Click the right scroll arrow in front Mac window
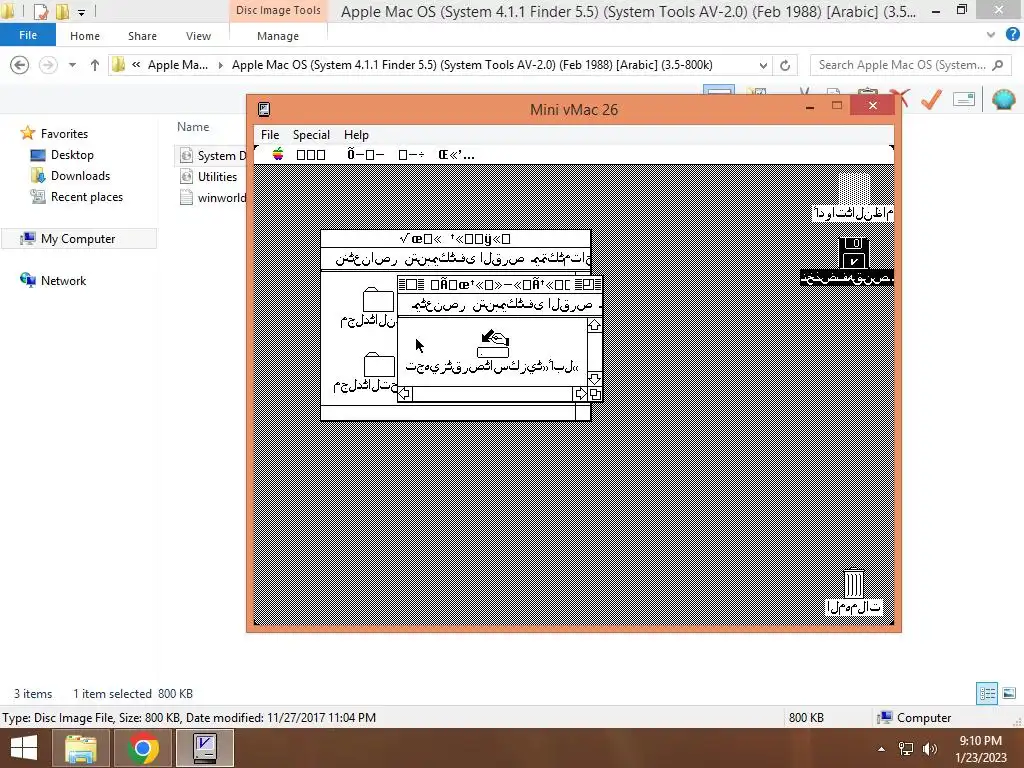Image resolution: width=1024 pixels, height=768 pixels. point(580,394)
